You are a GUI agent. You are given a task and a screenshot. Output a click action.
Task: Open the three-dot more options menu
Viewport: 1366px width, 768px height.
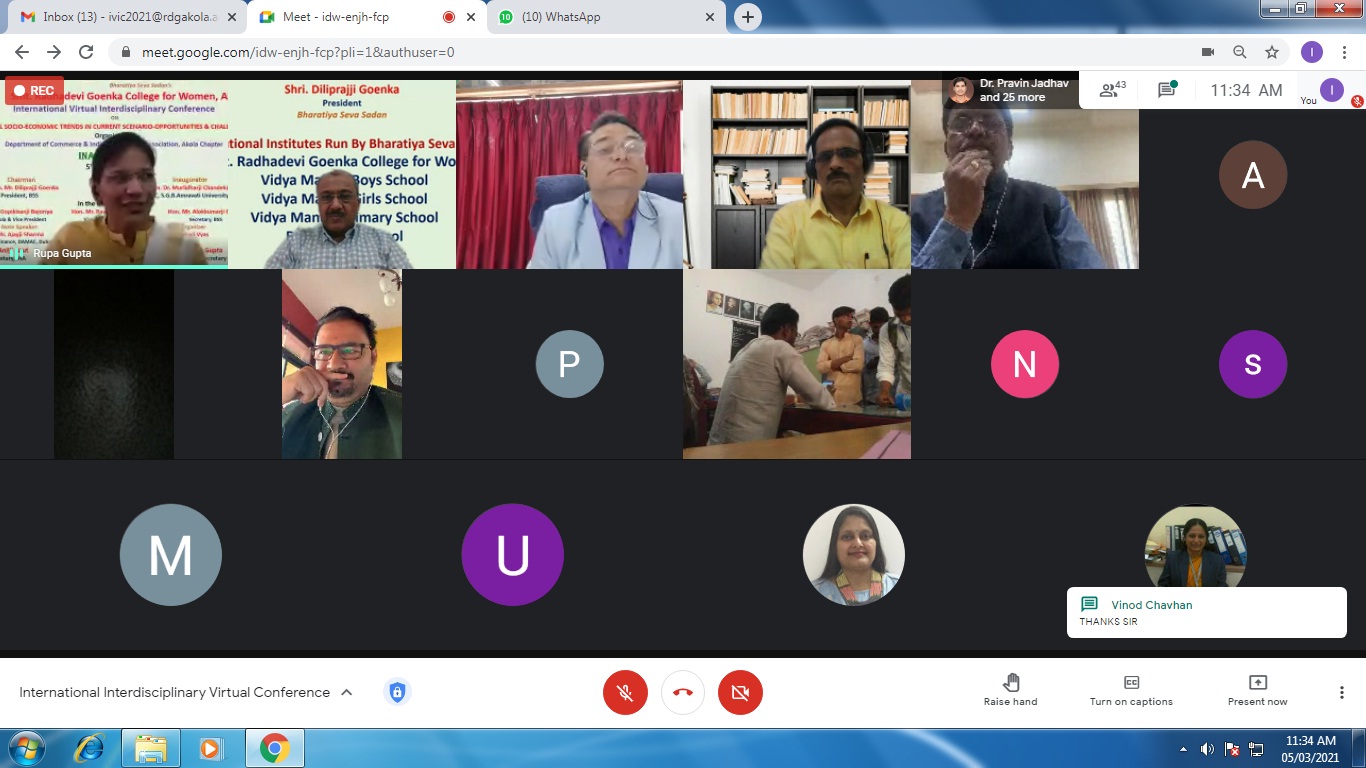coord(1342,692)
